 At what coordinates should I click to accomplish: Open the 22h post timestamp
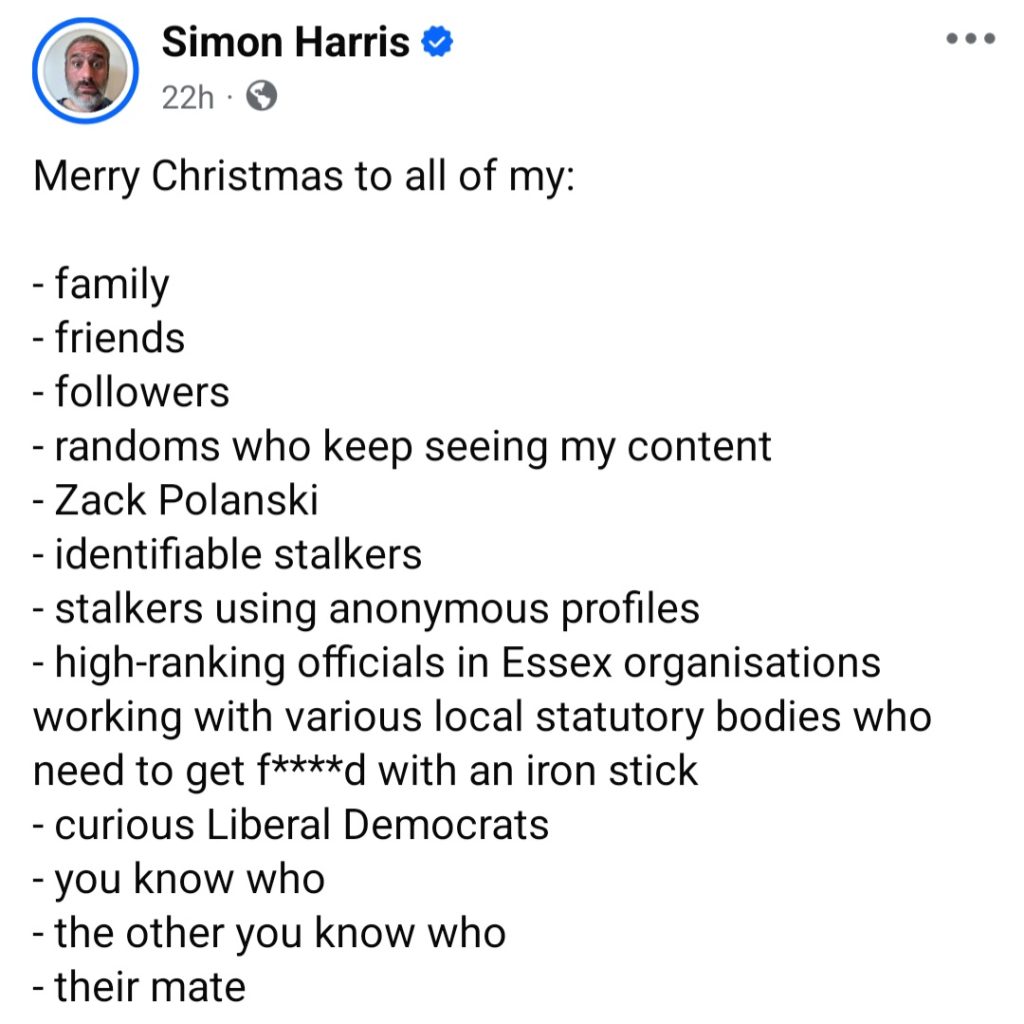coord(188,97)
